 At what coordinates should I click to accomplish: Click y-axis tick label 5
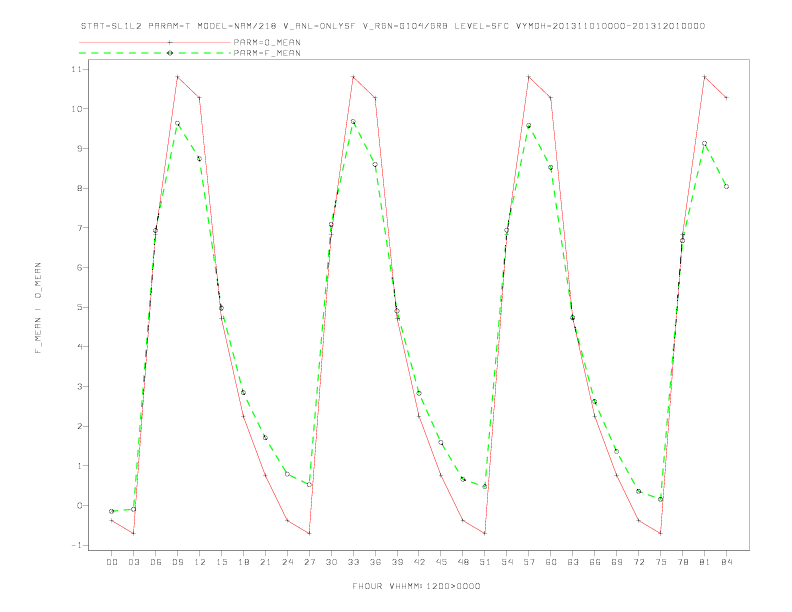80,308
